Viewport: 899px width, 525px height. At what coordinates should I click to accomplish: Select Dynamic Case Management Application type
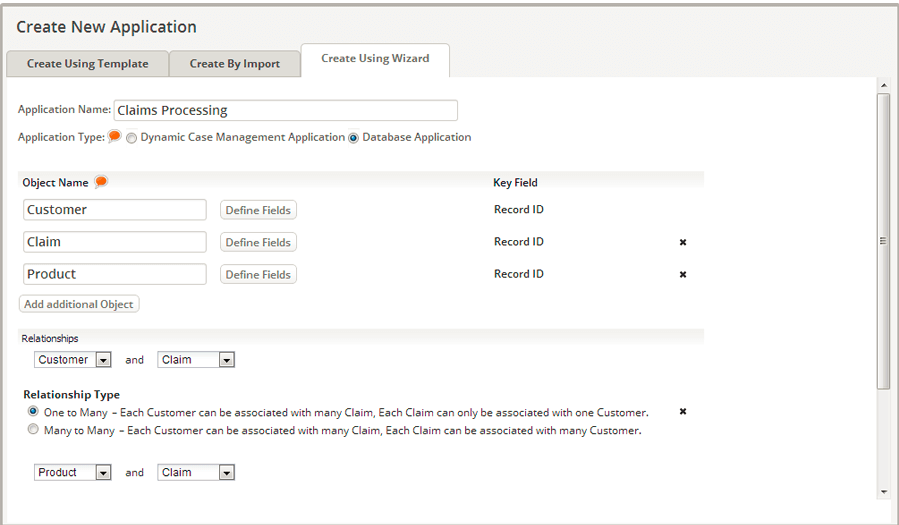click(132, 138)
